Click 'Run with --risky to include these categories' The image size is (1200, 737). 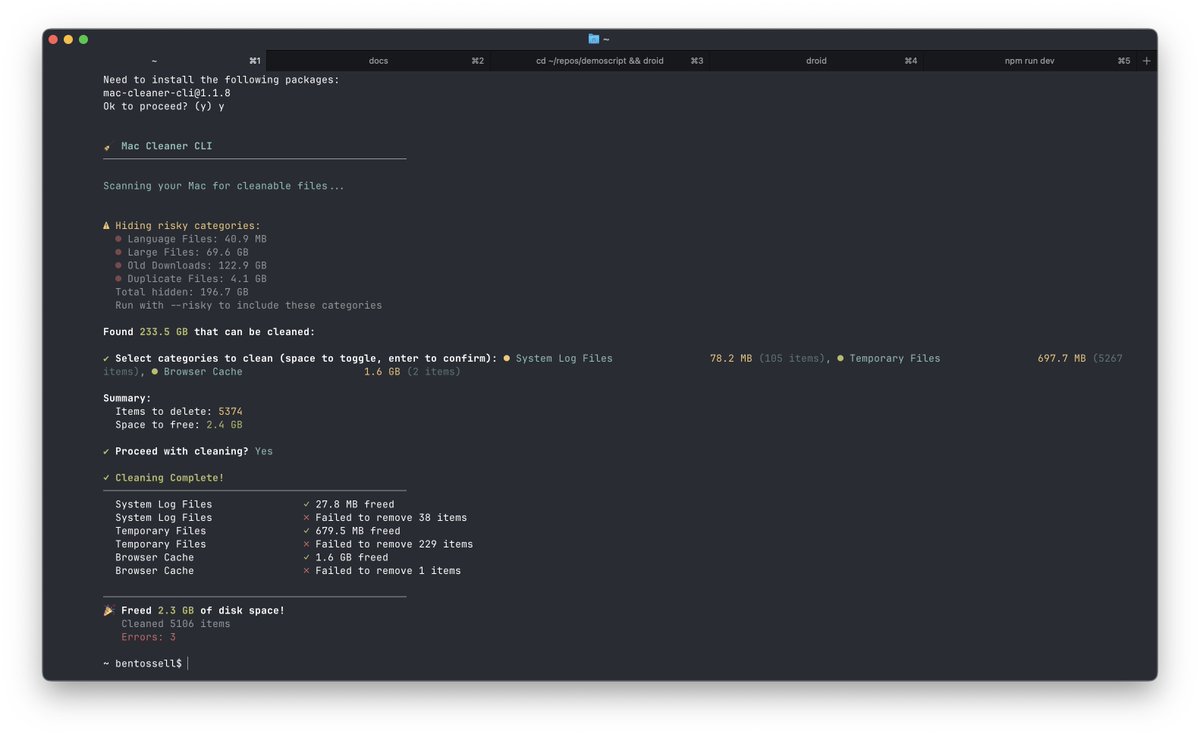[x=249, y=305]
